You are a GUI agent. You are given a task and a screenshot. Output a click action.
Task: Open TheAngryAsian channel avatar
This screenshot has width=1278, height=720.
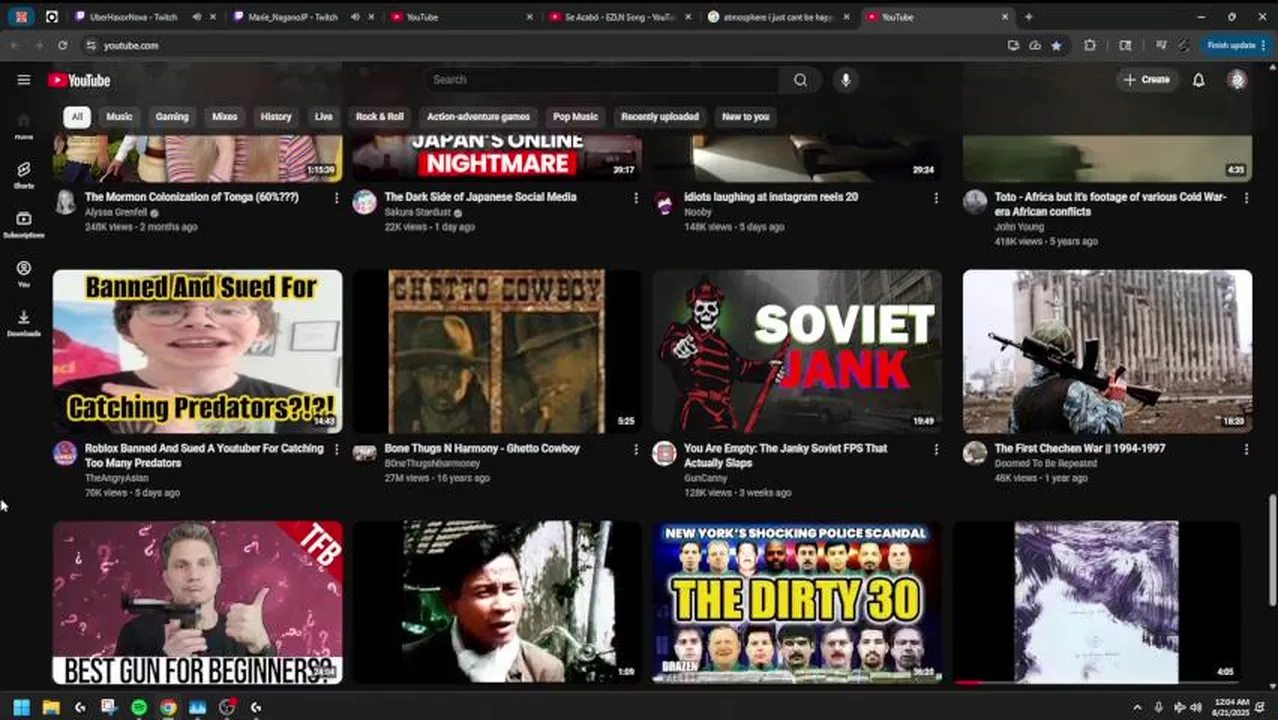tap(65, 453)
